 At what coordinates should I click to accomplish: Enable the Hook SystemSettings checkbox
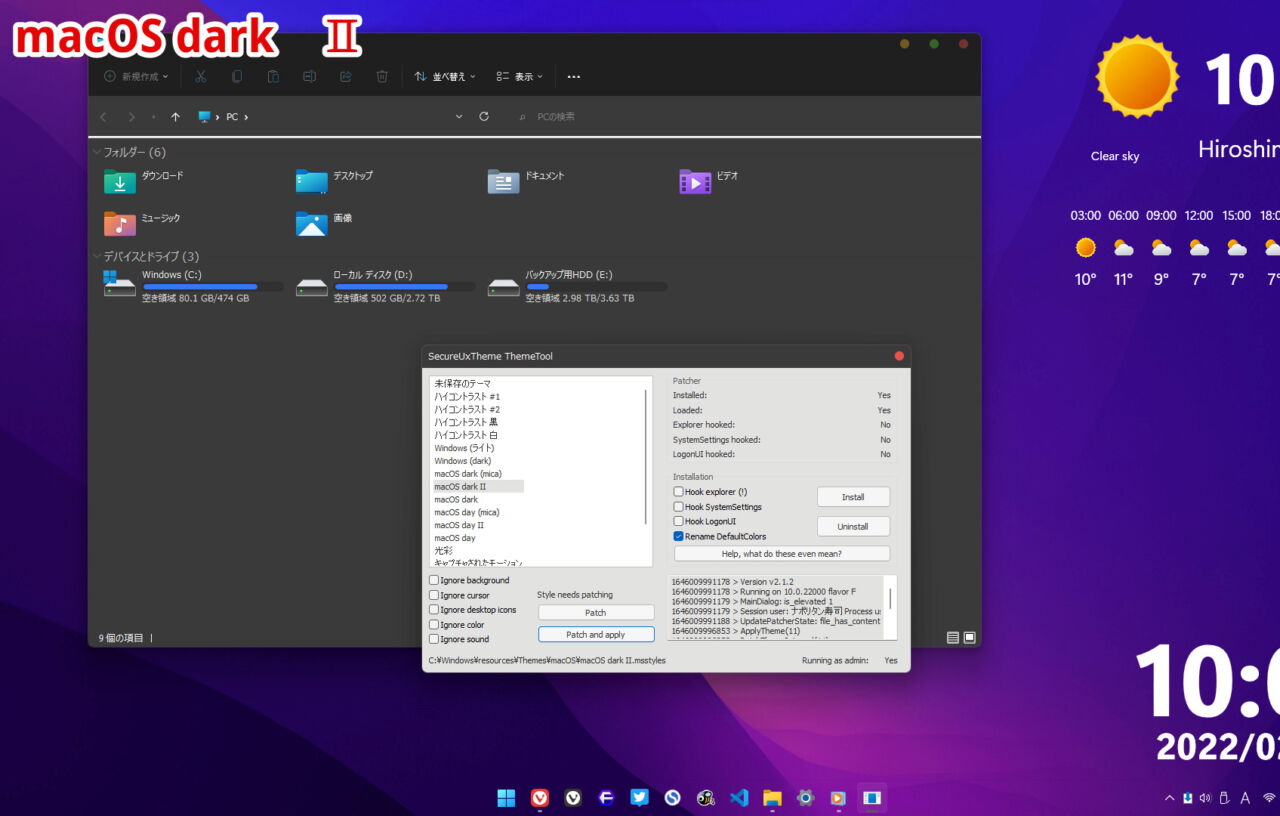tap(678, 507)
